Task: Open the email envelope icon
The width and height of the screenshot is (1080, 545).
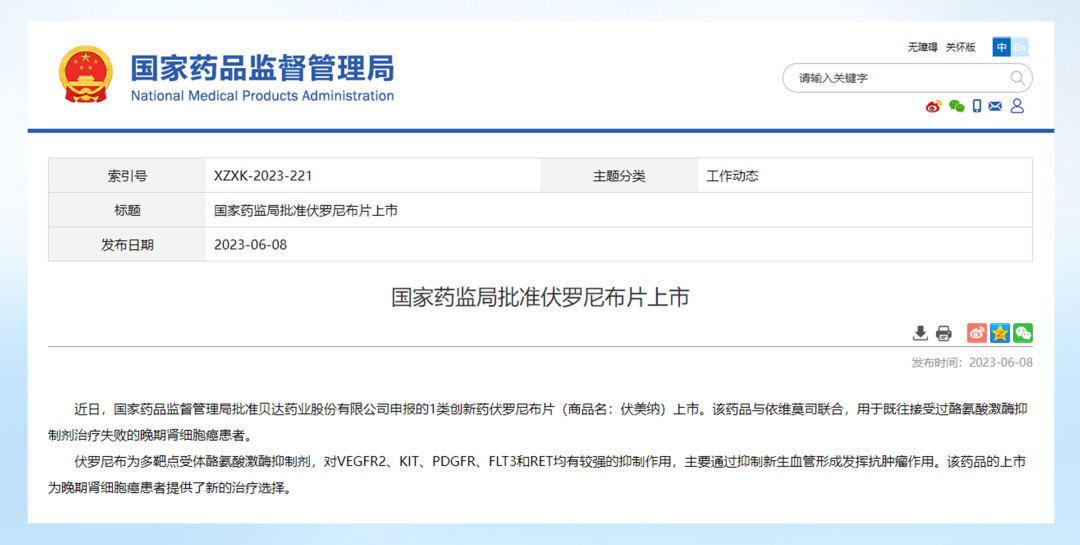Action: coord(995,106)
